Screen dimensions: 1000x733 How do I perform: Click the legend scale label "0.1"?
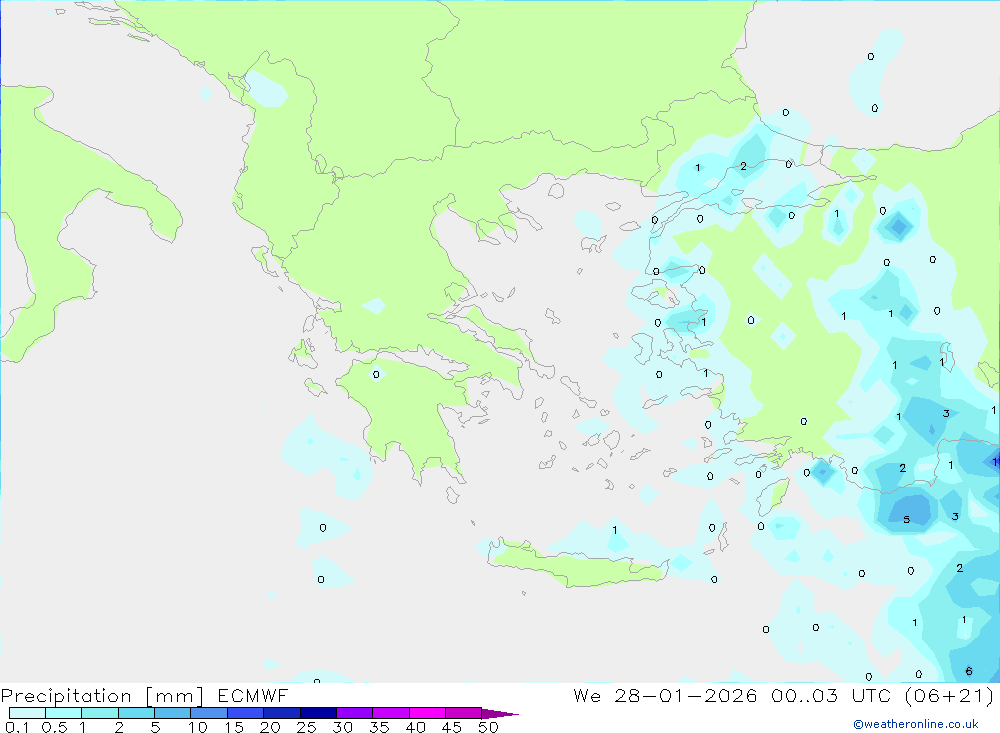(17, 727)
